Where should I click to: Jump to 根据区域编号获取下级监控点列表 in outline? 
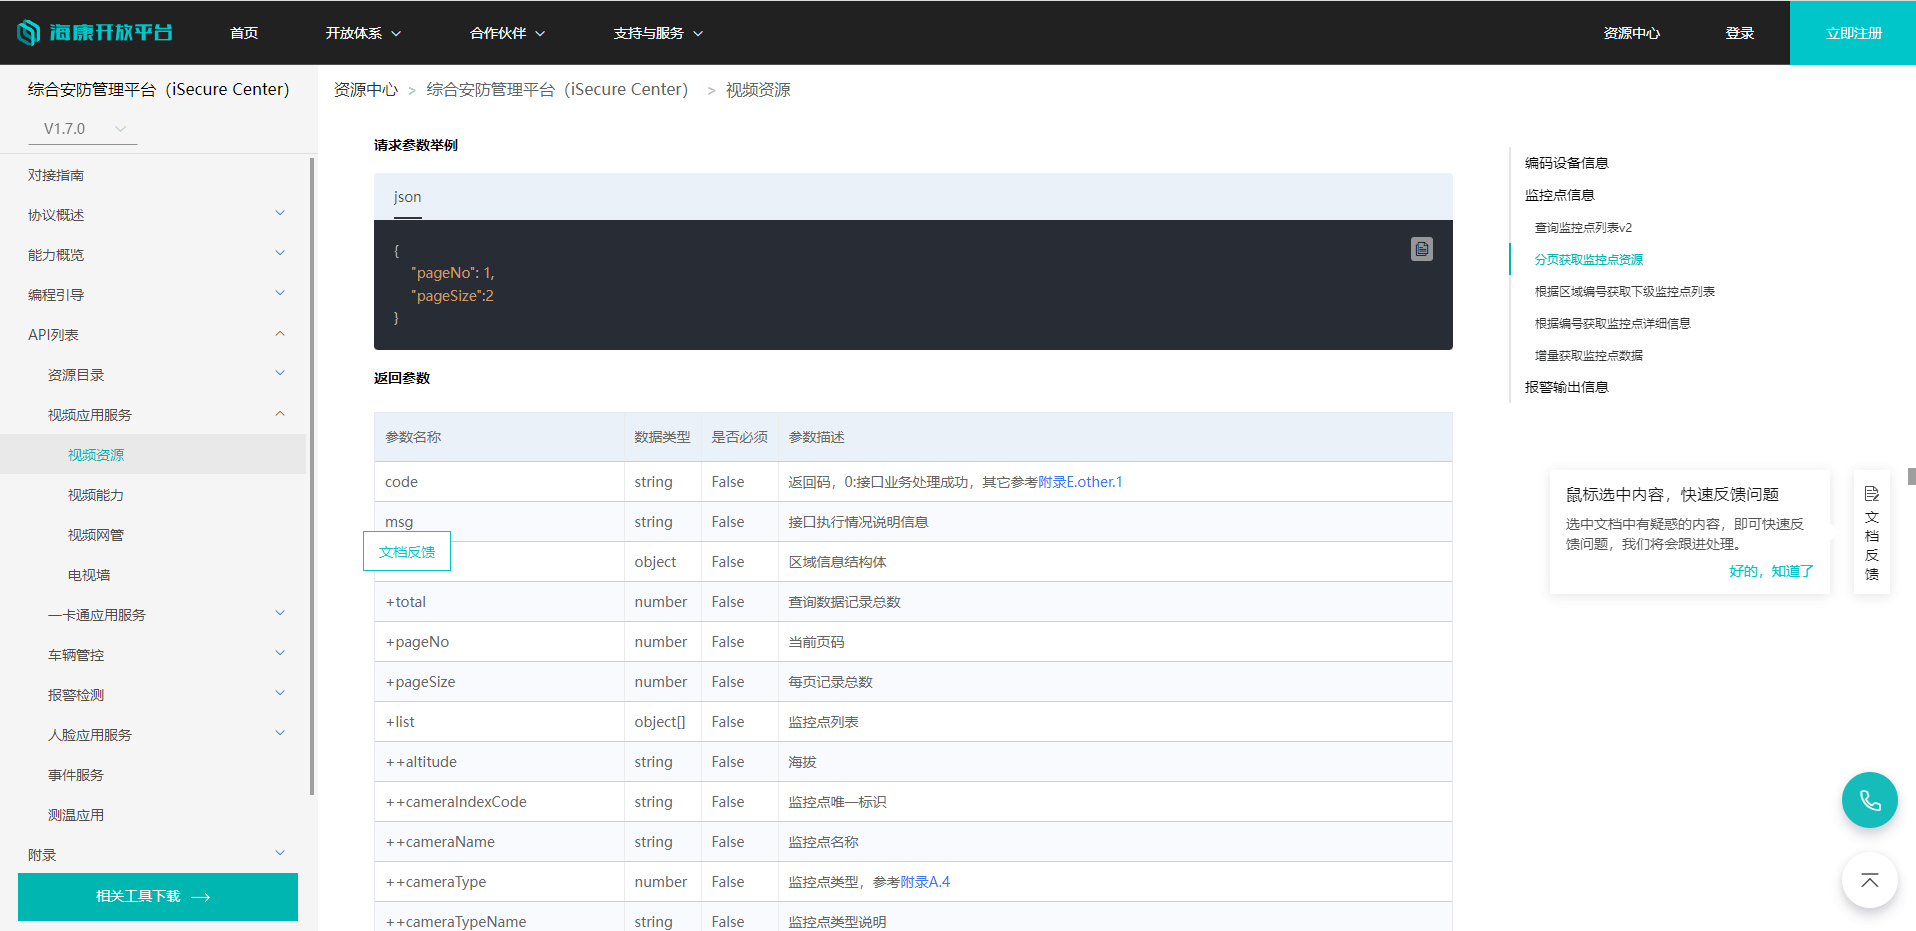[1625, 291]
